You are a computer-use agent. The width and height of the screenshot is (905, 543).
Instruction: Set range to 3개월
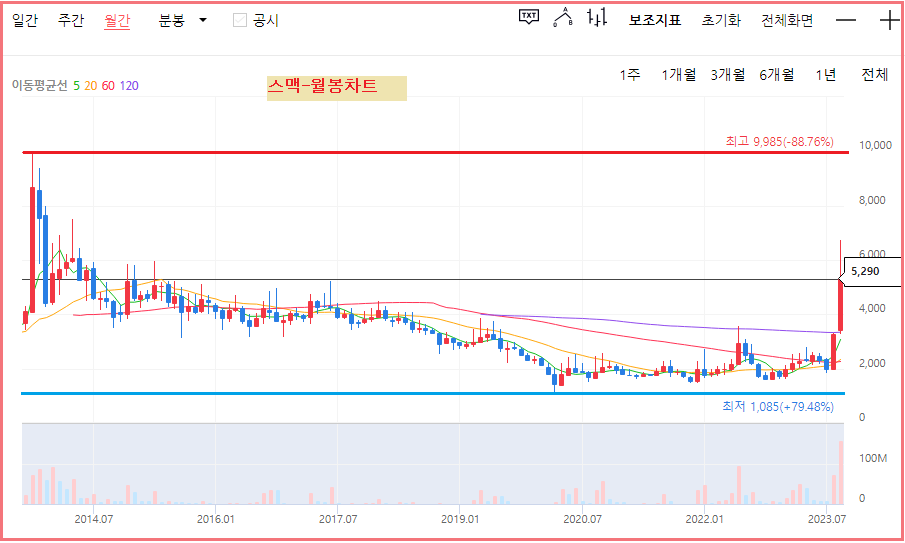[727, 74]
